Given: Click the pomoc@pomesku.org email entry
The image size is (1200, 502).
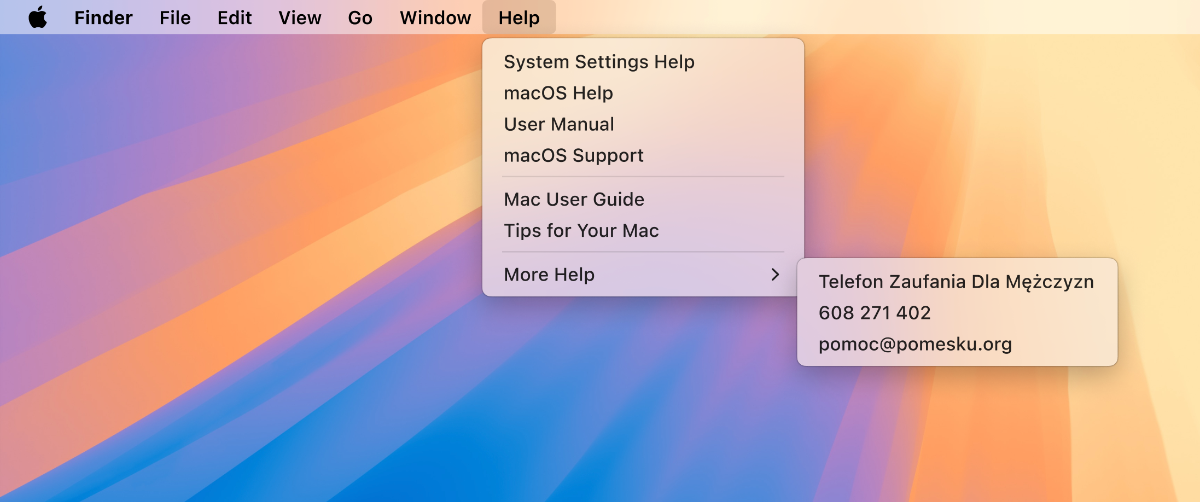Looking at the screenshot, I should 915,344.
